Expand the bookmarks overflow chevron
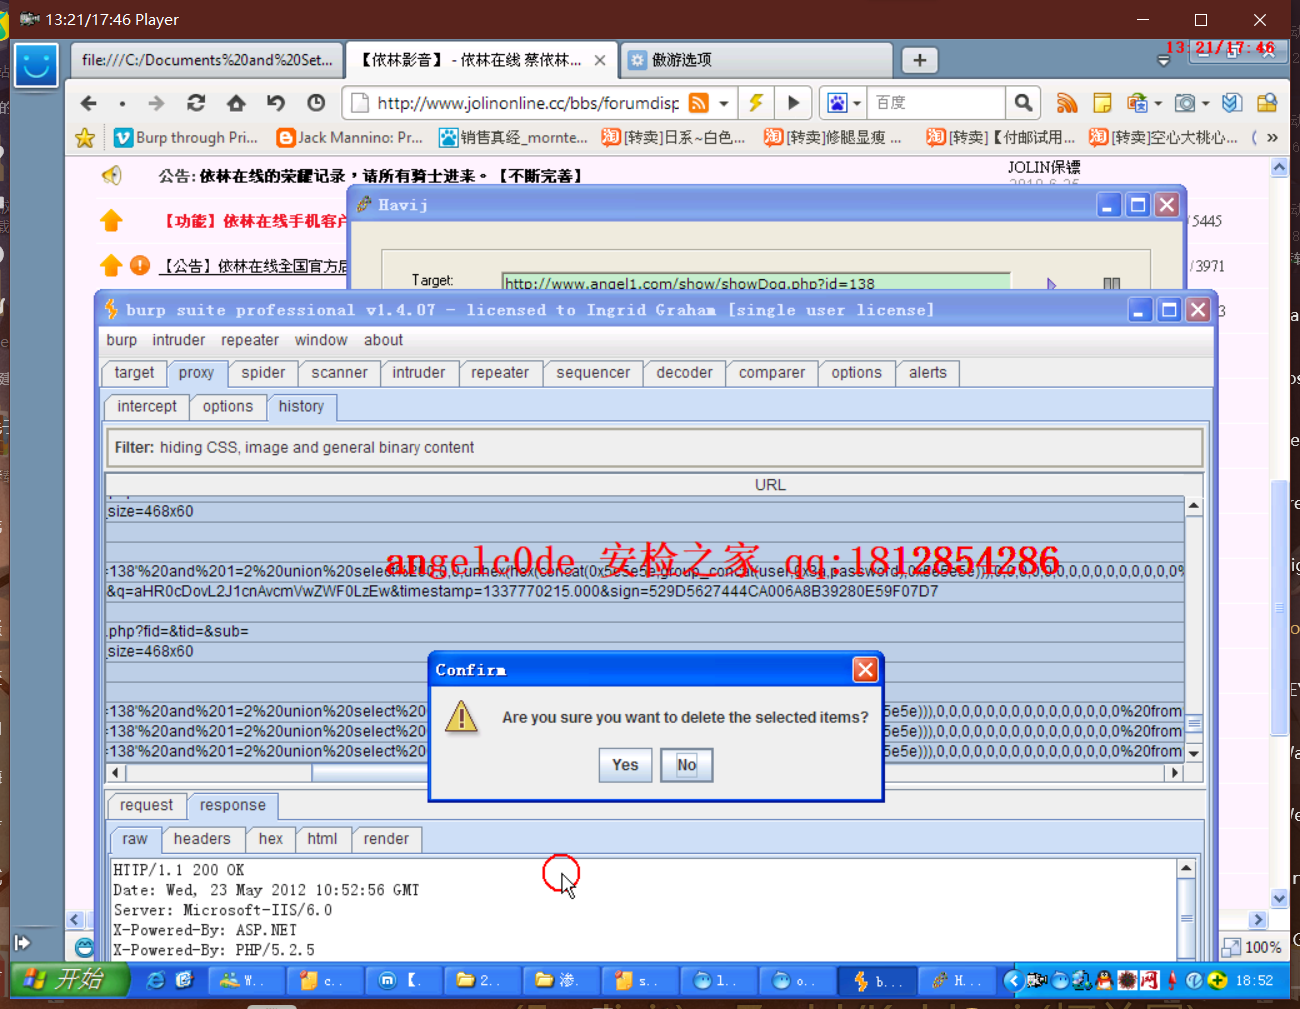Screen dimensions: 1300x1009 [1272, 138]
